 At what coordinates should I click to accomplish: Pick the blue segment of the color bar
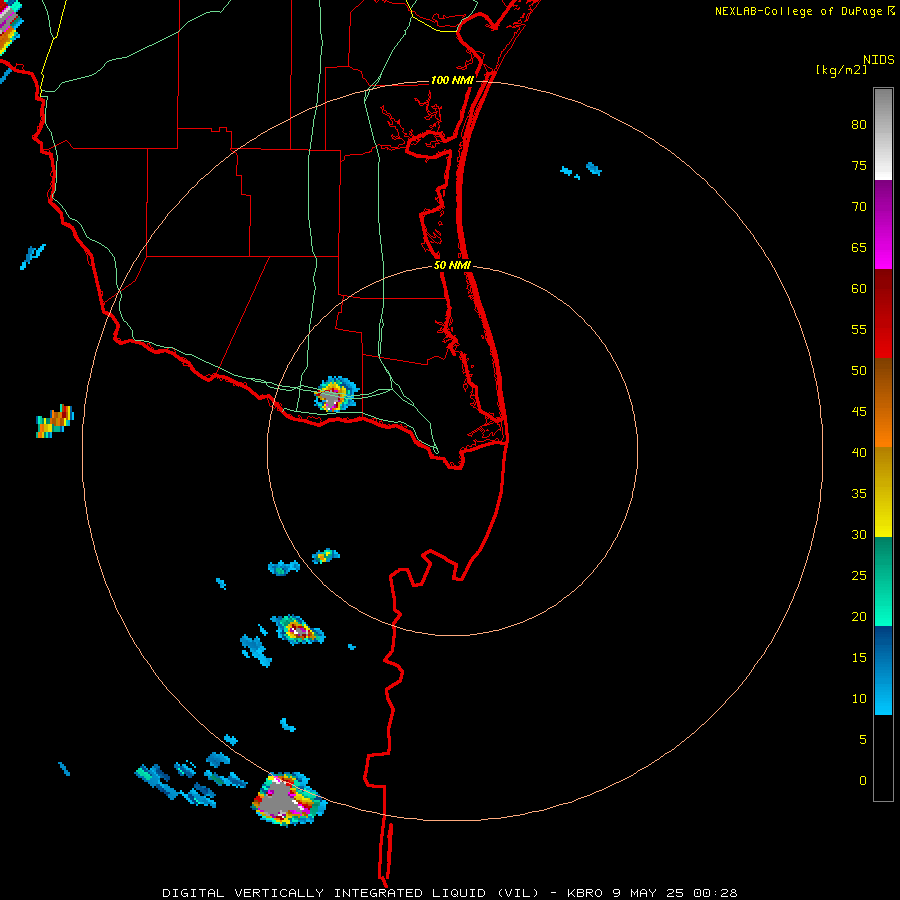tap(883, 670)
